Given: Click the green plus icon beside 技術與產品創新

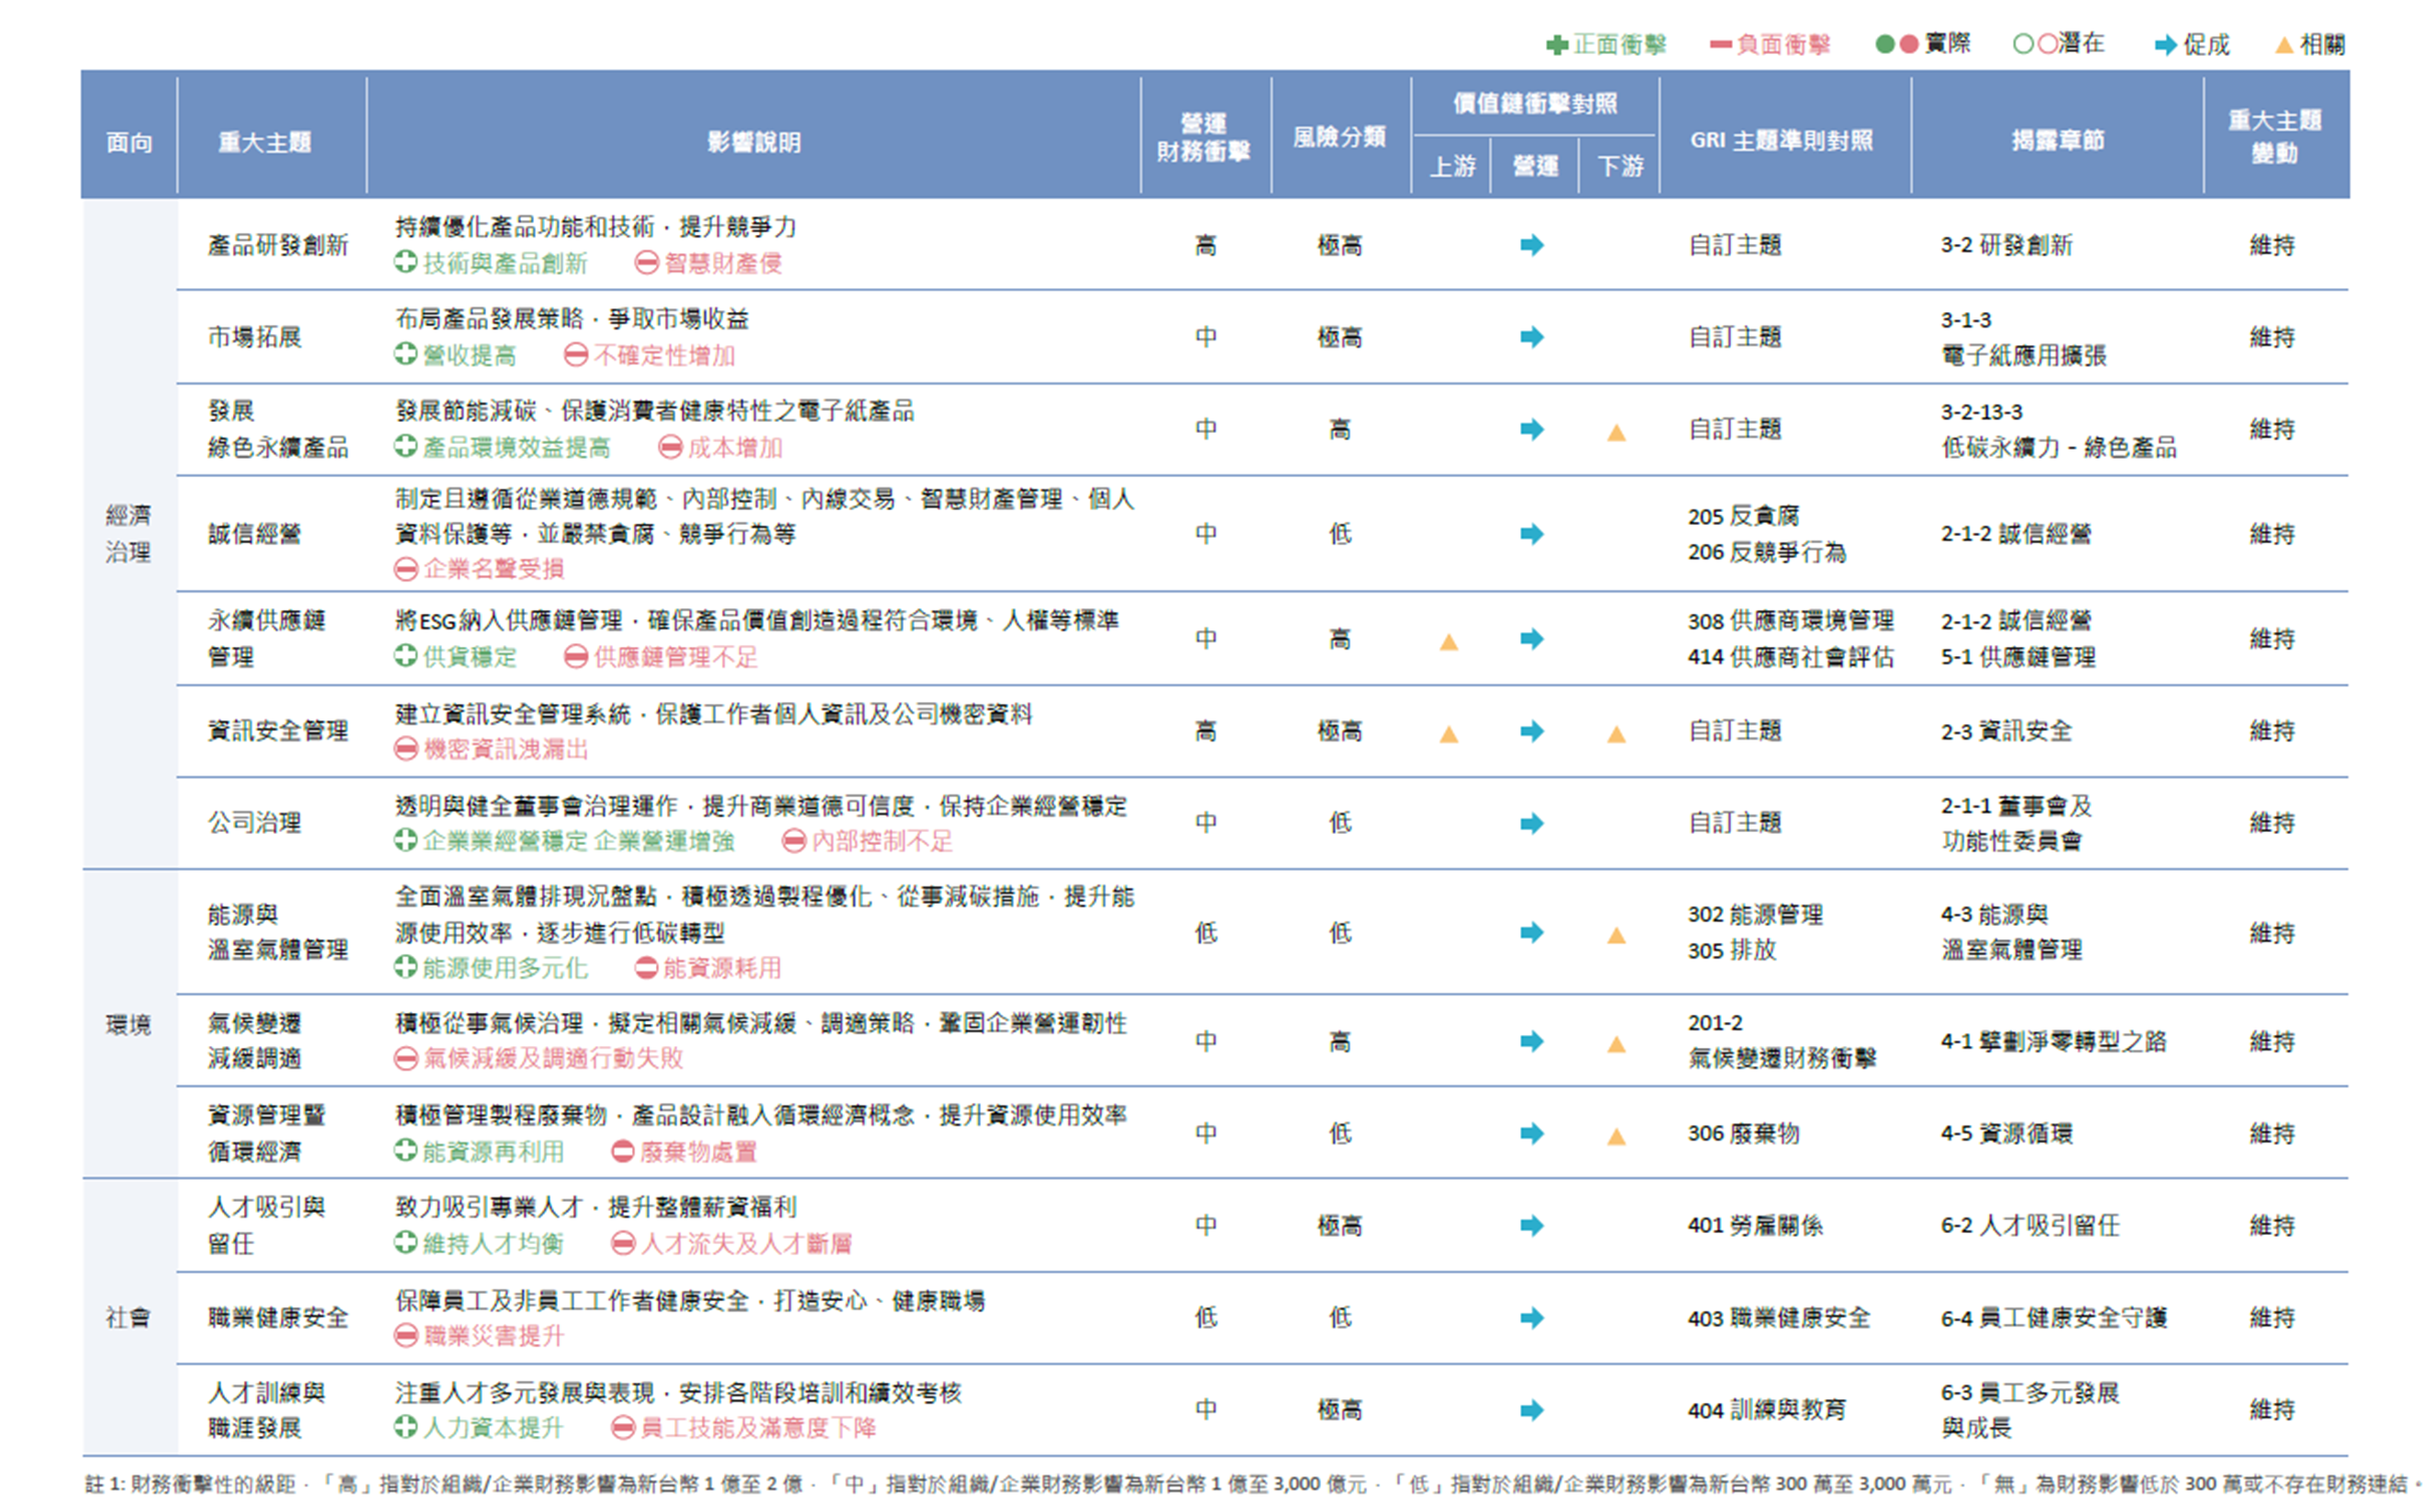Looking at the screenshot, I should click(x=405, y=262).
